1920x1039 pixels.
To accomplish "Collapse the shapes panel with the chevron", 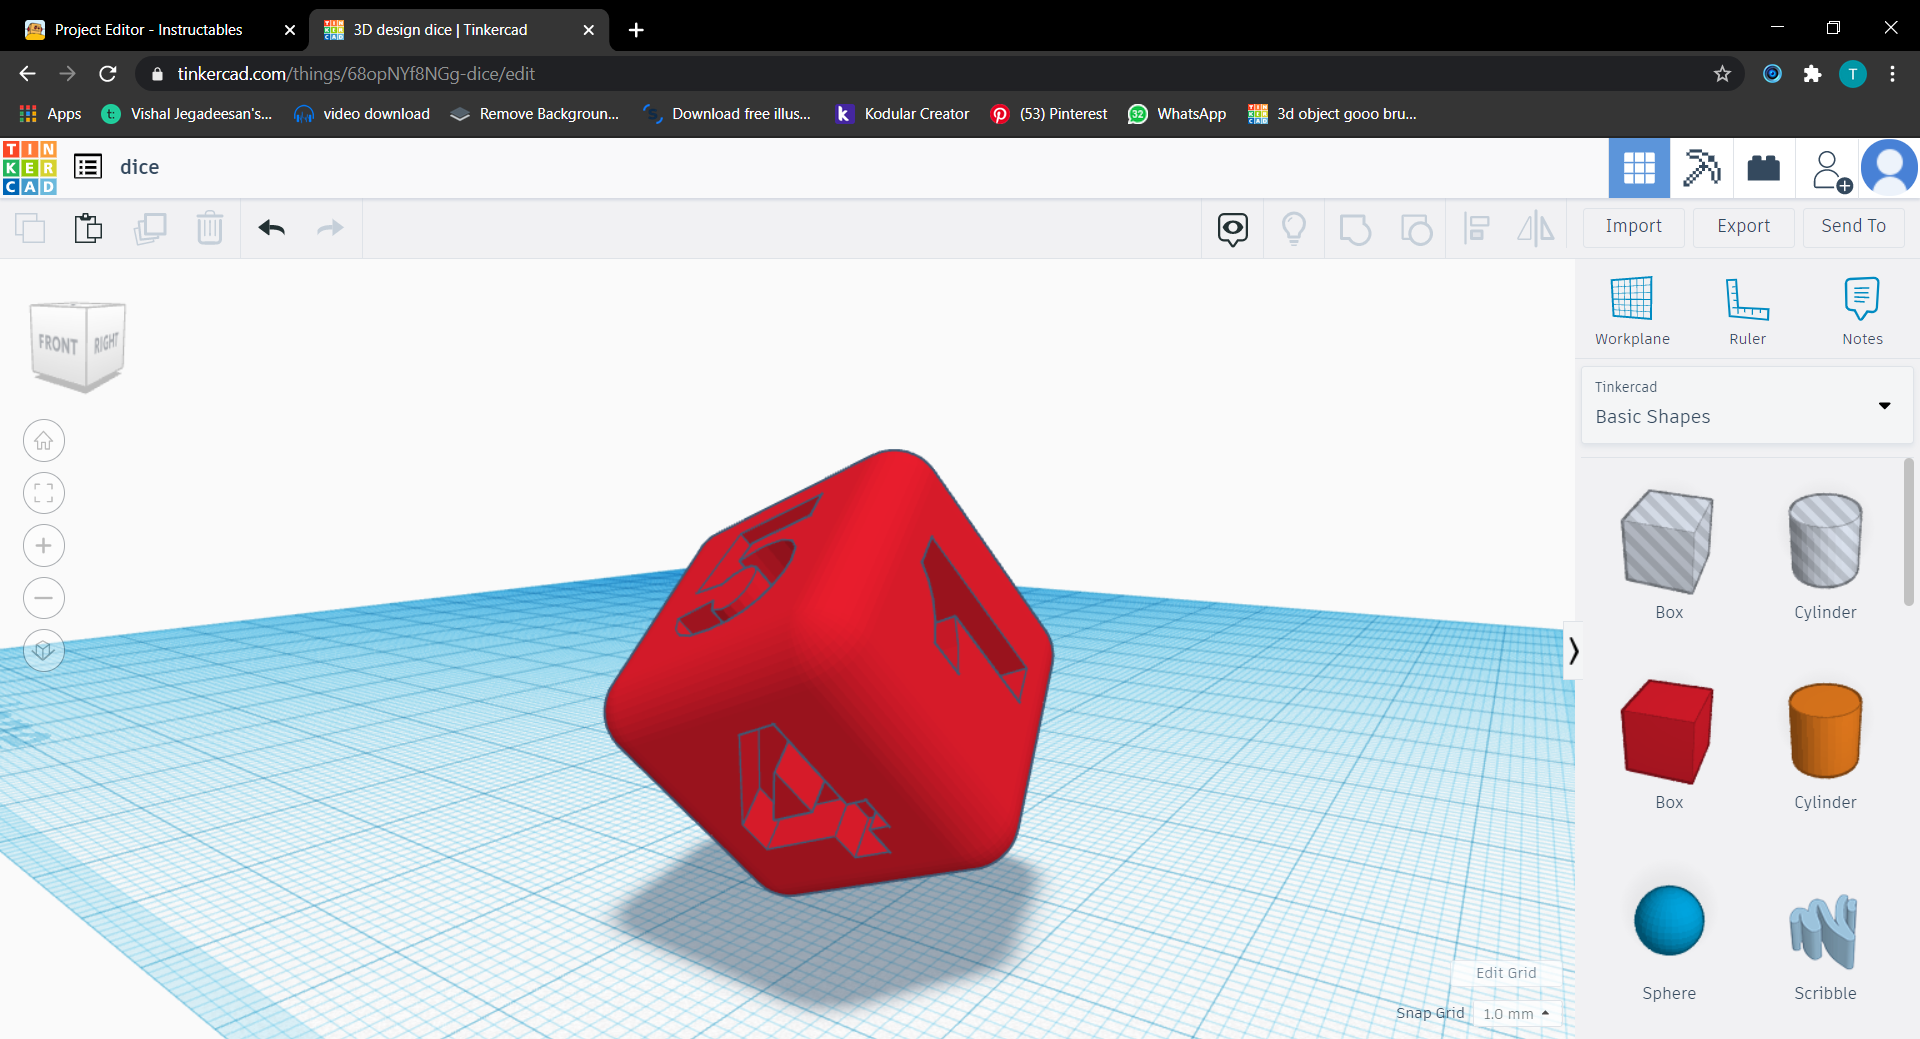I will point(1574,650).
